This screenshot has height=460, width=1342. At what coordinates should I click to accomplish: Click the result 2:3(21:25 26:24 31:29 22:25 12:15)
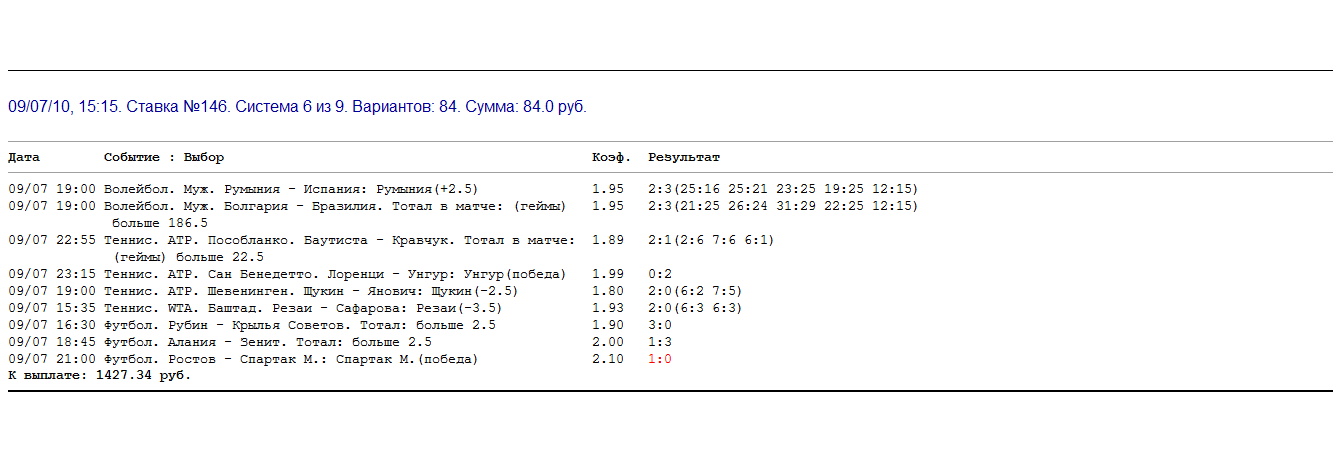pos(783,206)
